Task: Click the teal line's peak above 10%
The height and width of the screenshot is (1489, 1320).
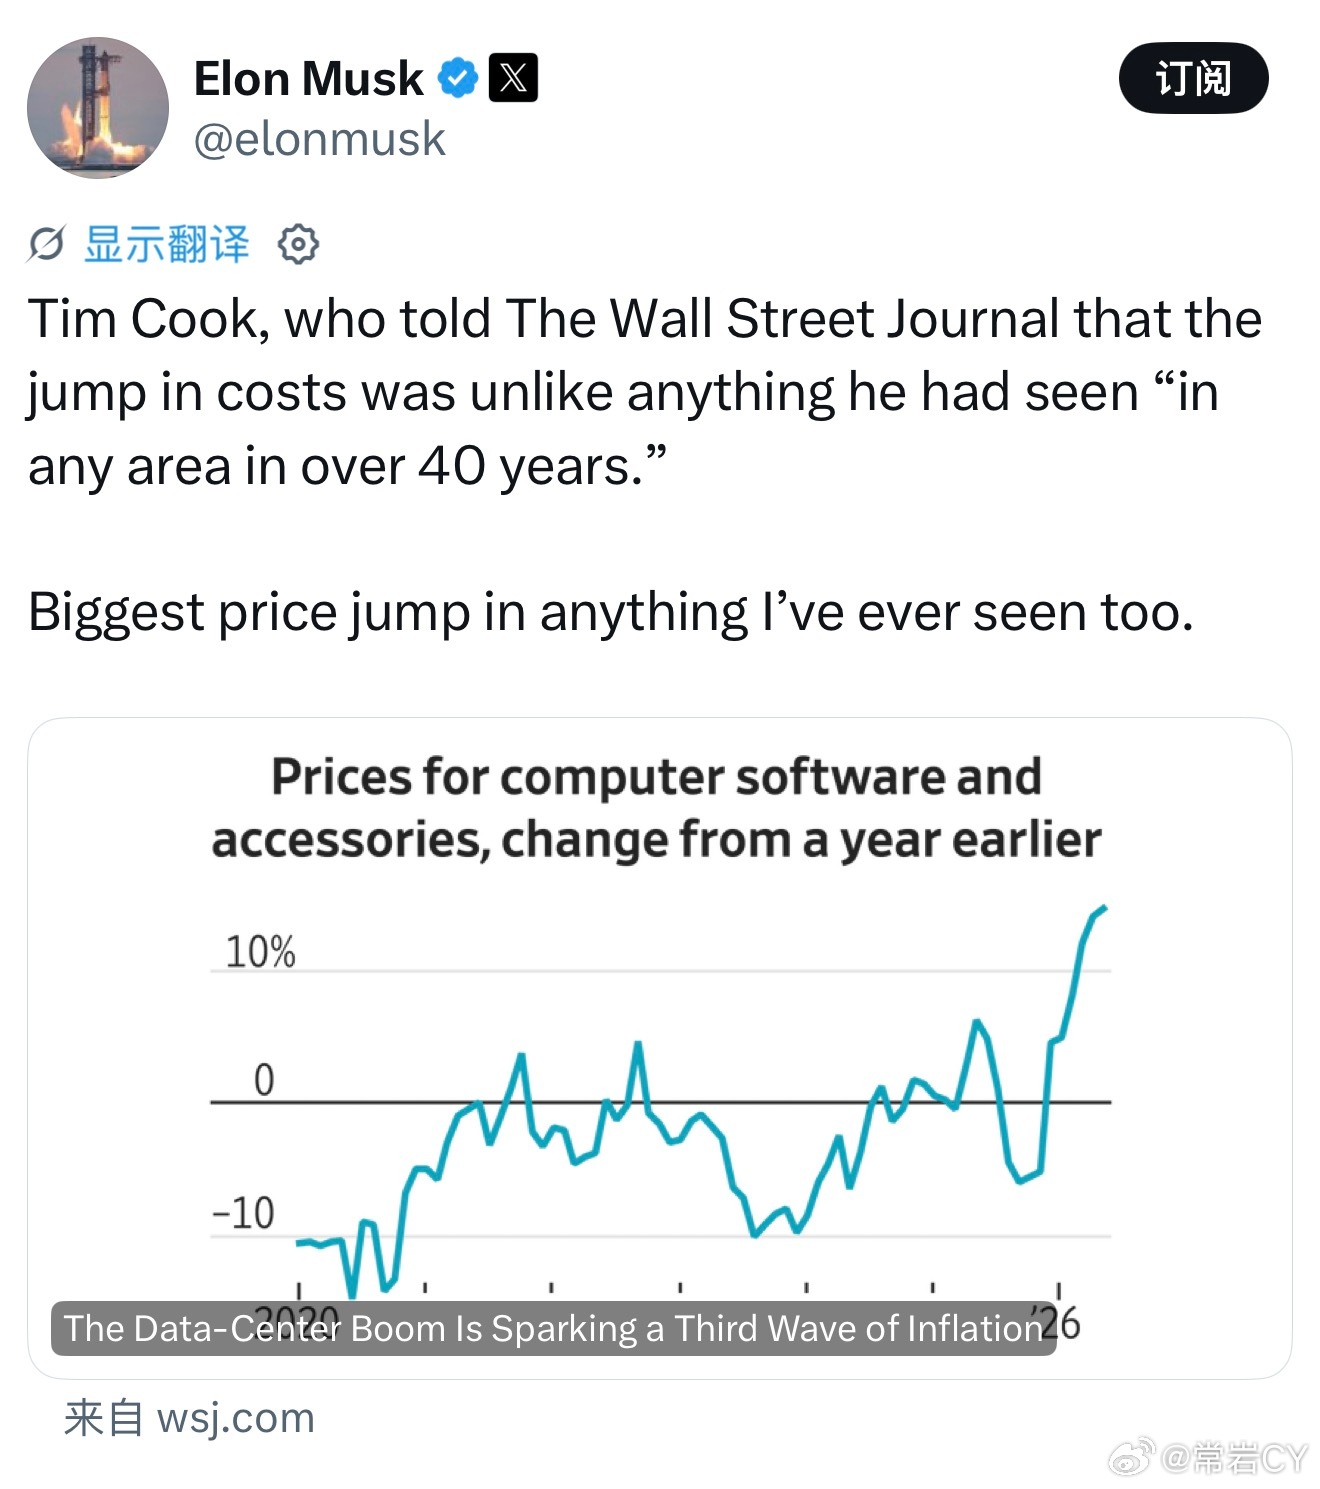Action: point(1102,908)
